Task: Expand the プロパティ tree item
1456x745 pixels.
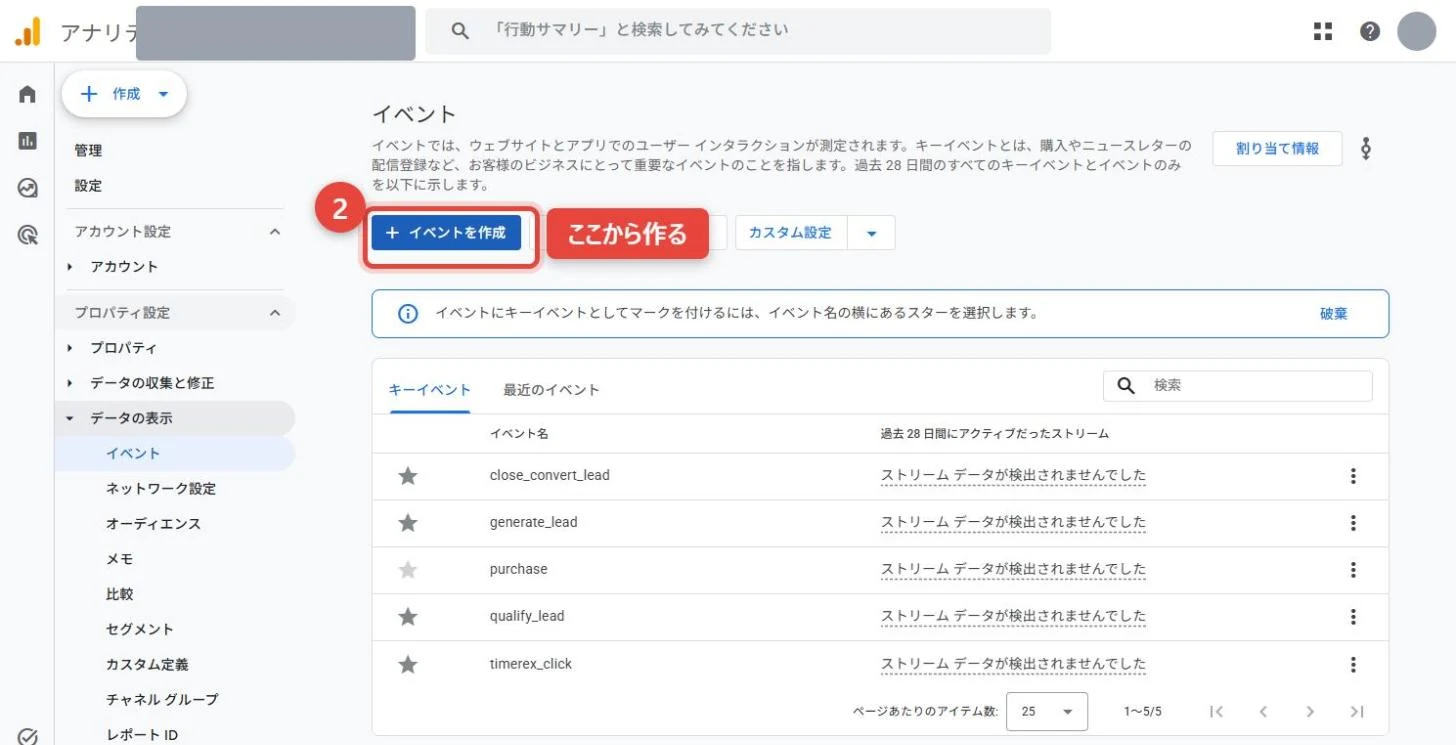Action: click(70, 348)
